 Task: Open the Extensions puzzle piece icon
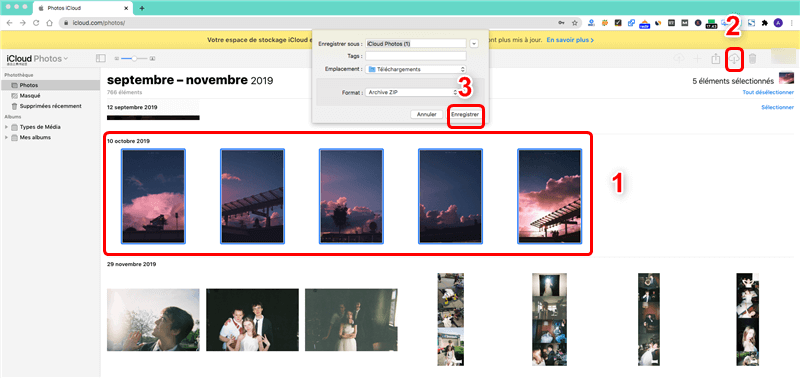pyautogui.click(x=765, y=23)
